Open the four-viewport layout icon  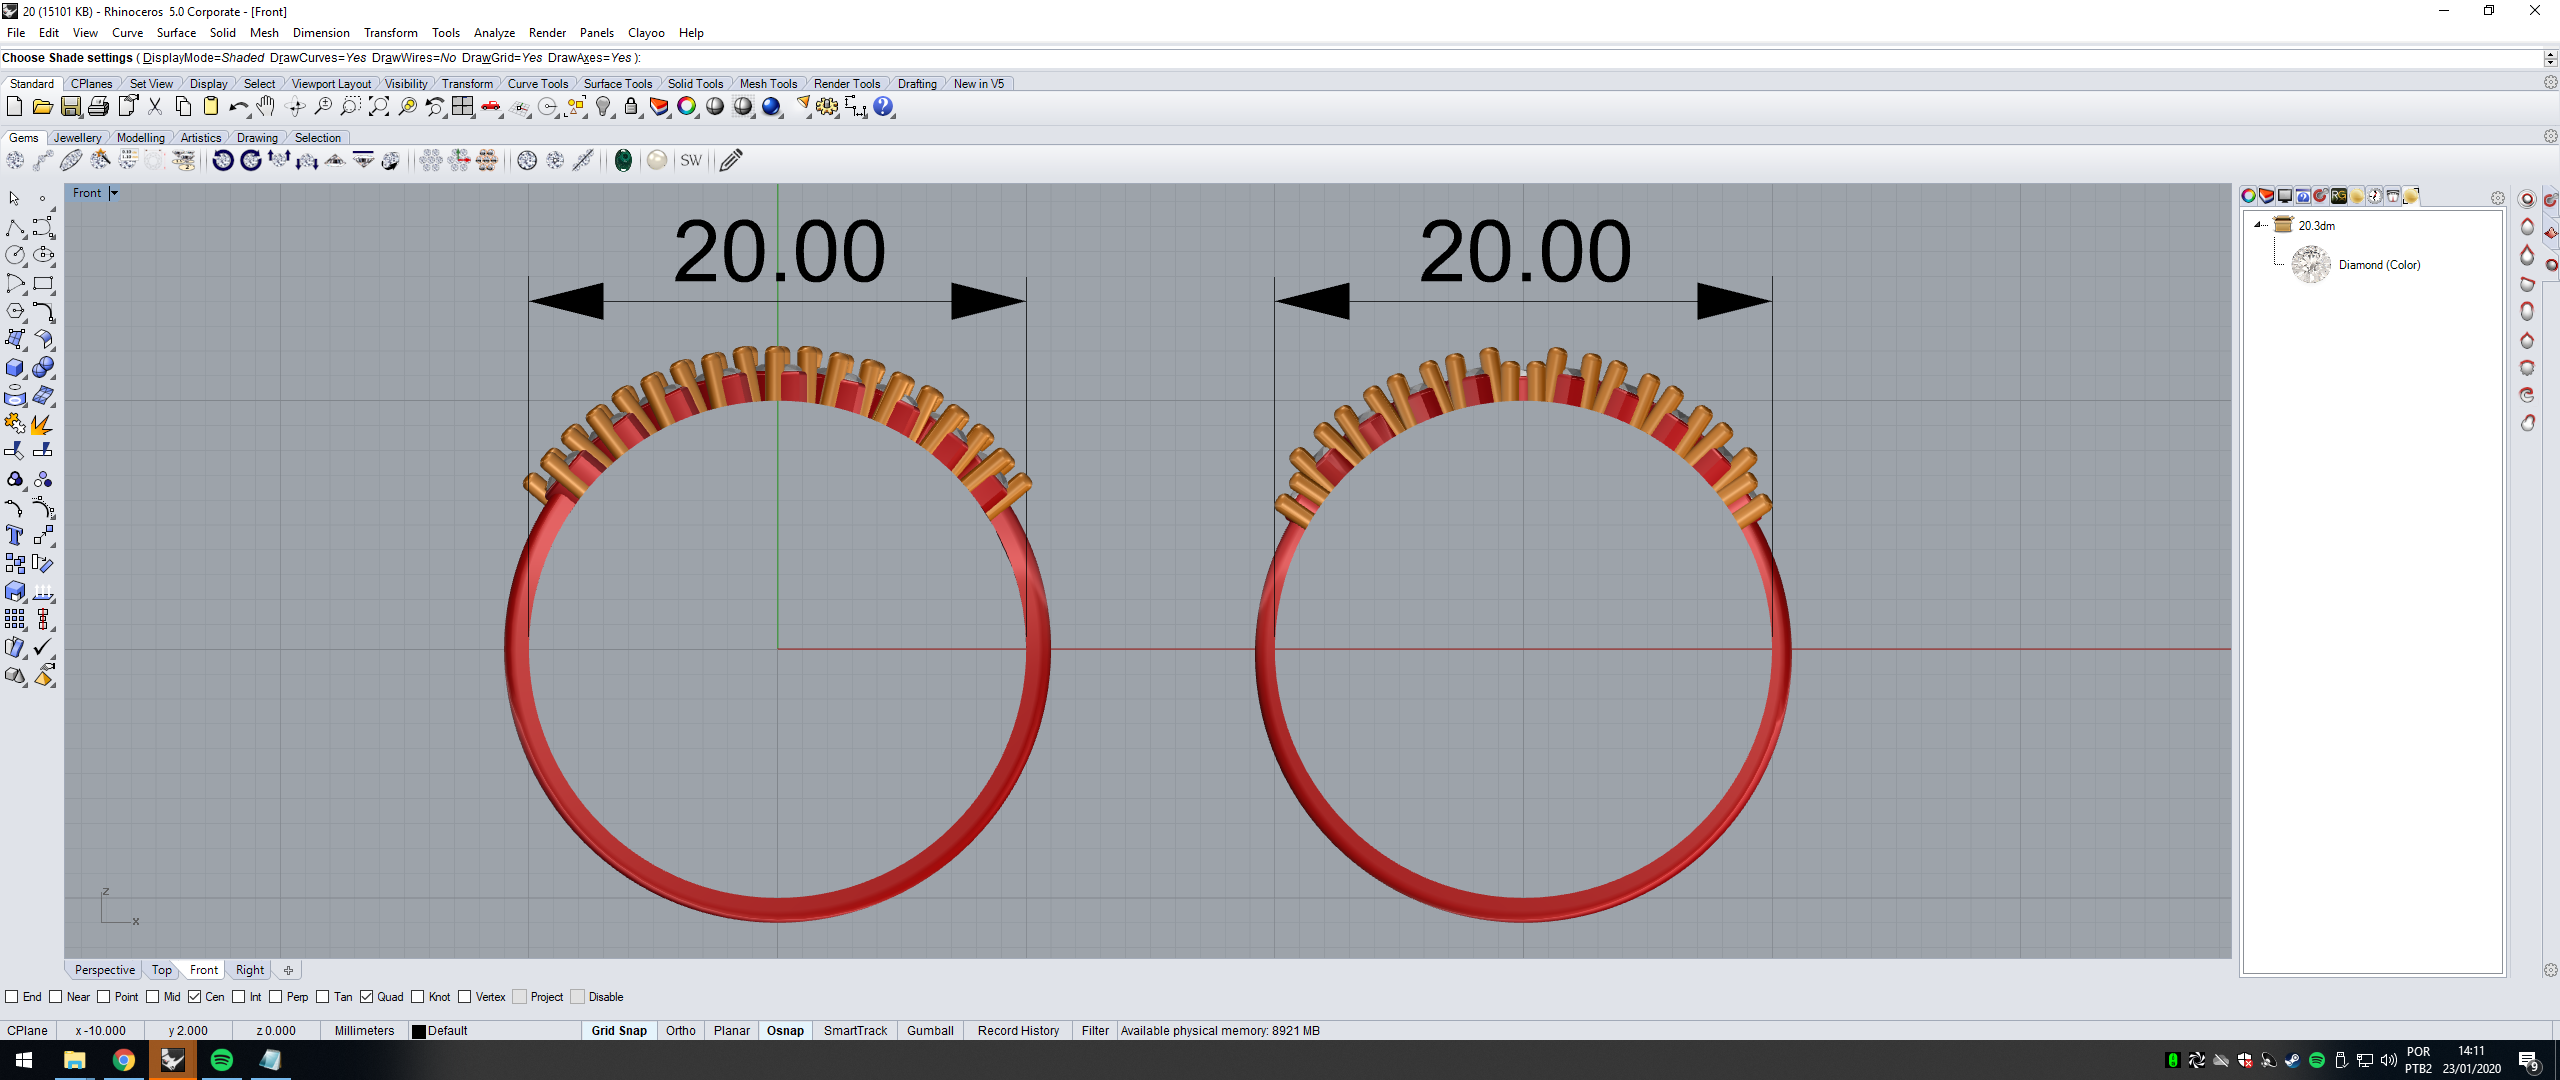(x=462, y=107)
